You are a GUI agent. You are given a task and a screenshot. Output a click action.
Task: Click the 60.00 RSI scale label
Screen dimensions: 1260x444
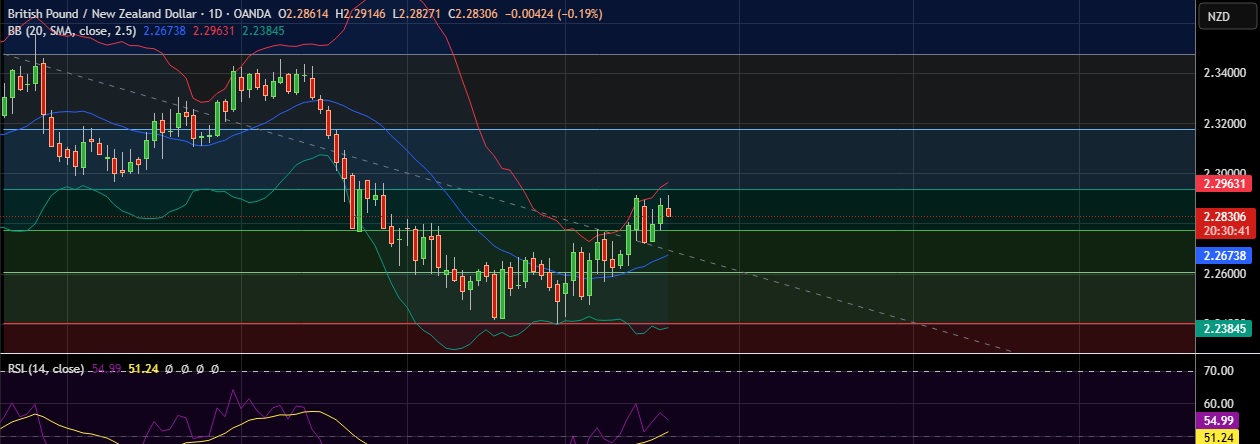coord(1220,403)
